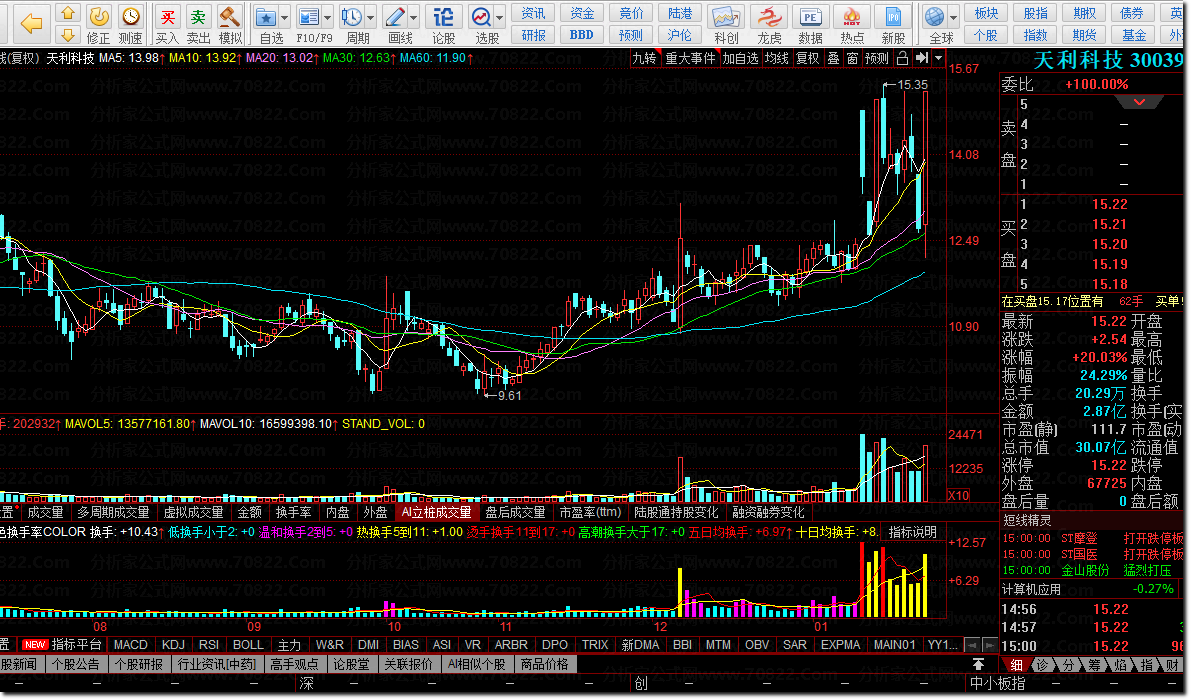Expand the 全球 dropdown arrow
This screenshot has width=1192, height=700.
(x=953, y=17)
